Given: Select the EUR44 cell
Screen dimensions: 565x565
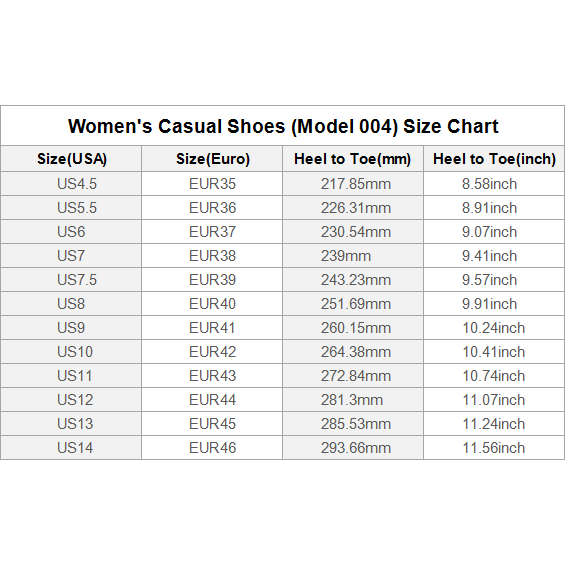Looking at the screenshot, I should [212, 400].
